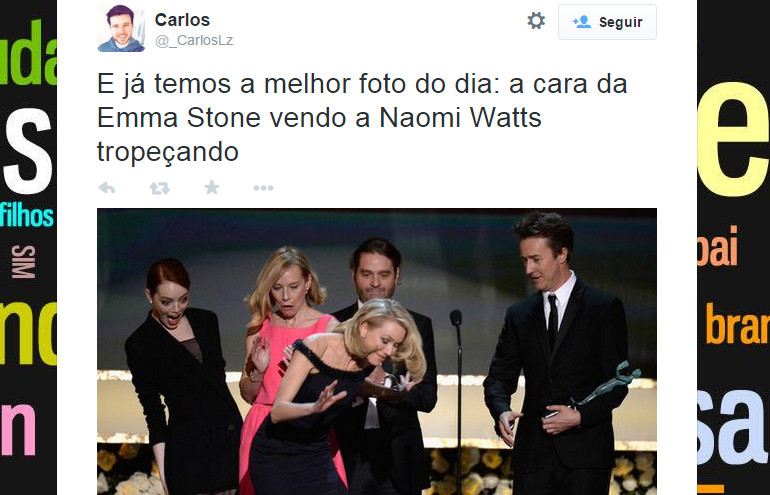This screenshot has width=770, height=495.
Task: Open the @_CarlosLz handle link
Action: coord(194,40)
